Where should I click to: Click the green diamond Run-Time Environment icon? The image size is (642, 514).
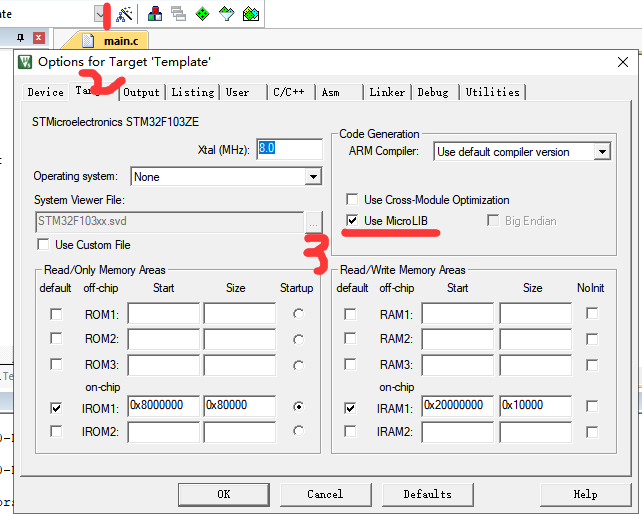coord(202,14)
